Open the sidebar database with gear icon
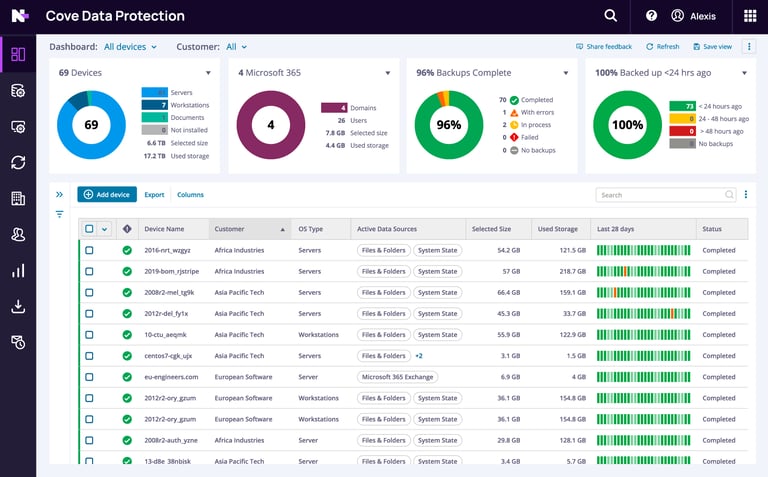This screenshot has height=477, width=768. tap(18, 91)
